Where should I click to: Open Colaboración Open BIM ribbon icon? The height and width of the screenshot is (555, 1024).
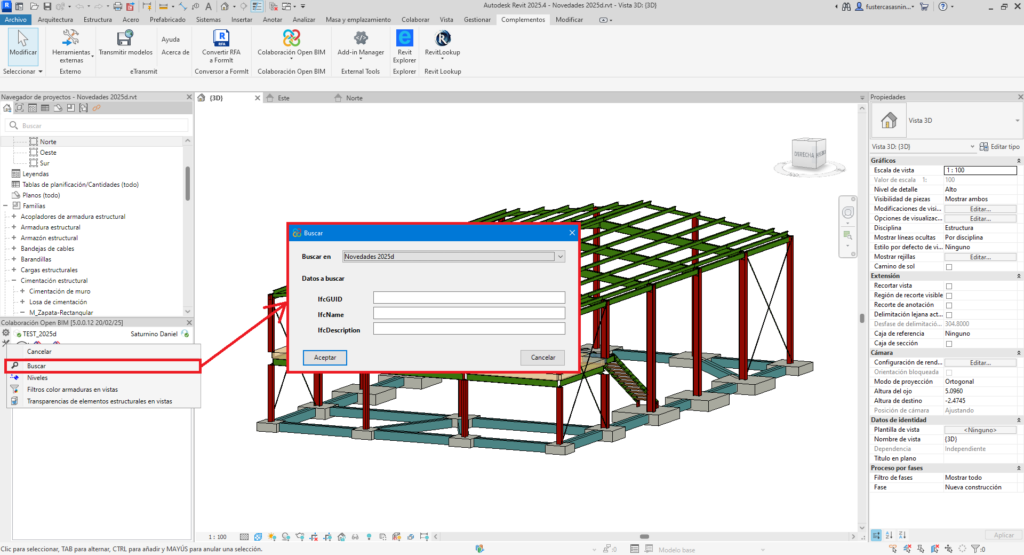coord(291,39)
